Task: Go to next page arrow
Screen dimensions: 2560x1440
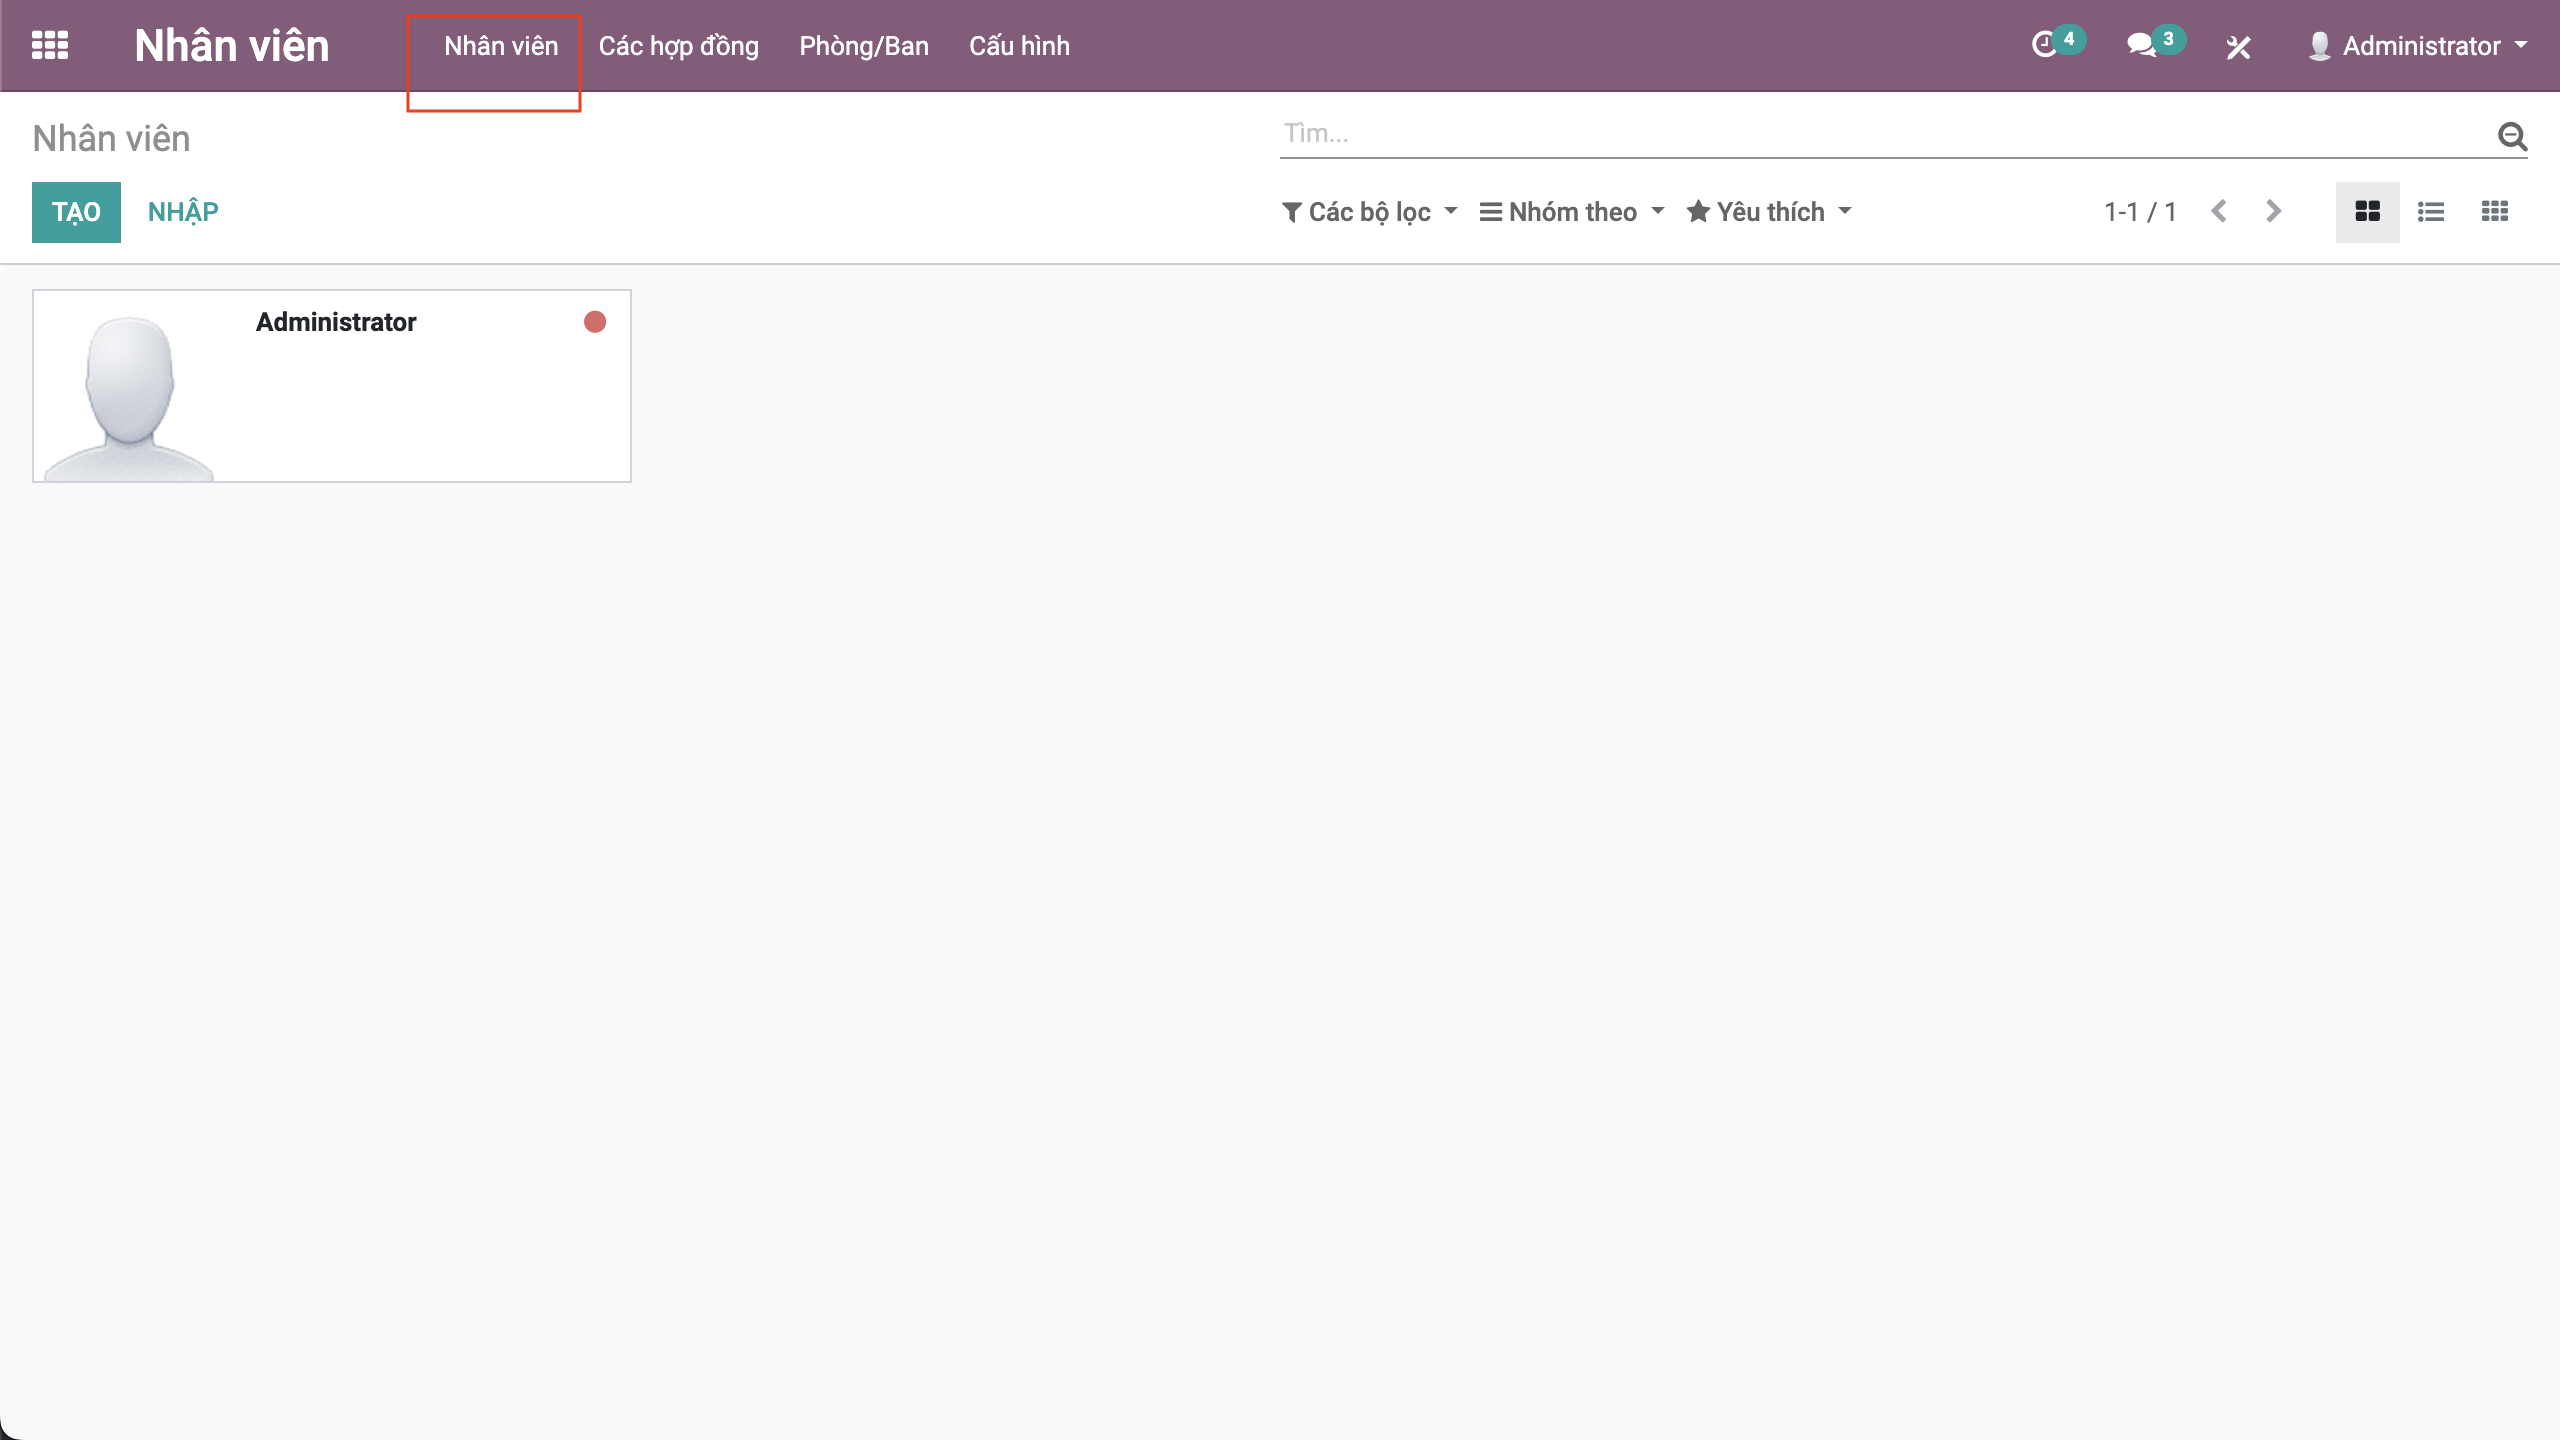Action: tap(2273, 212)
